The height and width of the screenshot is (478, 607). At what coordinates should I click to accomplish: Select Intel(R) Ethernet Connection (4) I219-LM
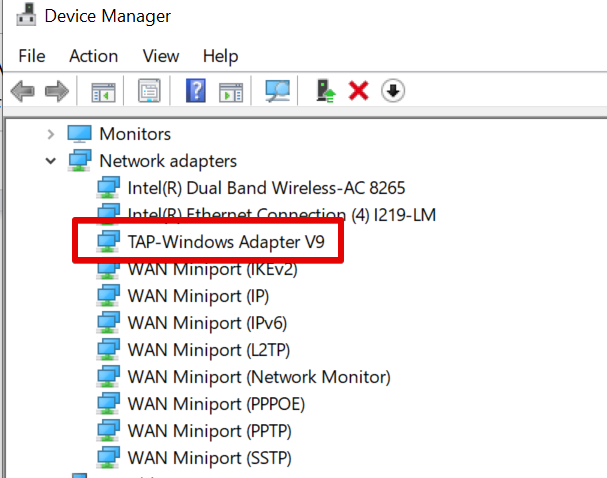pos(282,215)
